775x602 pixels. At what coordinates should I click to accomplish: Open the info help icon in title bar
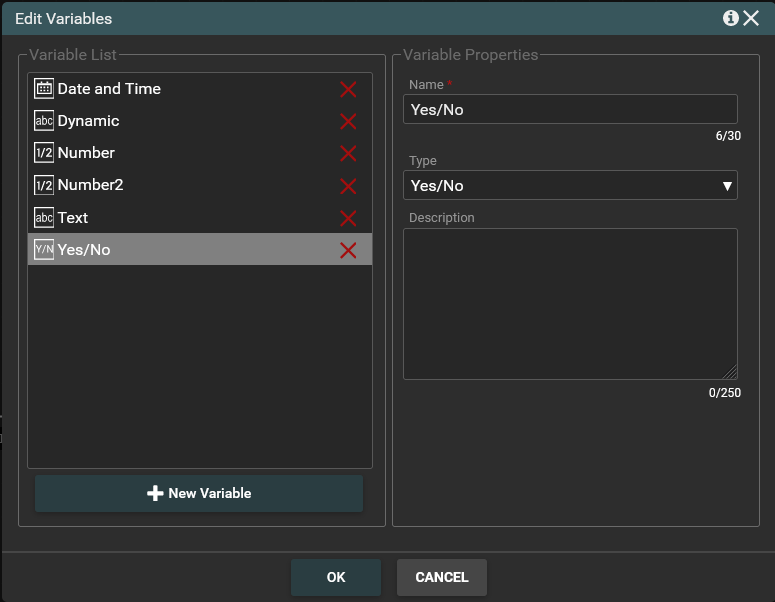point(730,18)
